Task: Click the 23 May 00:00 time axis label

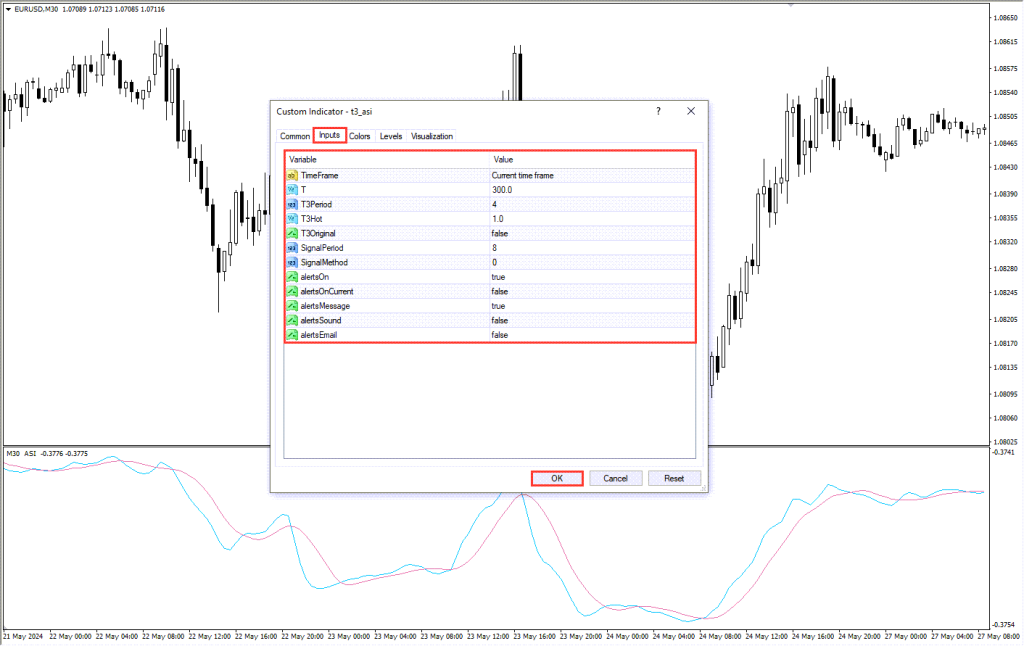Action: [x=349, y=636]
